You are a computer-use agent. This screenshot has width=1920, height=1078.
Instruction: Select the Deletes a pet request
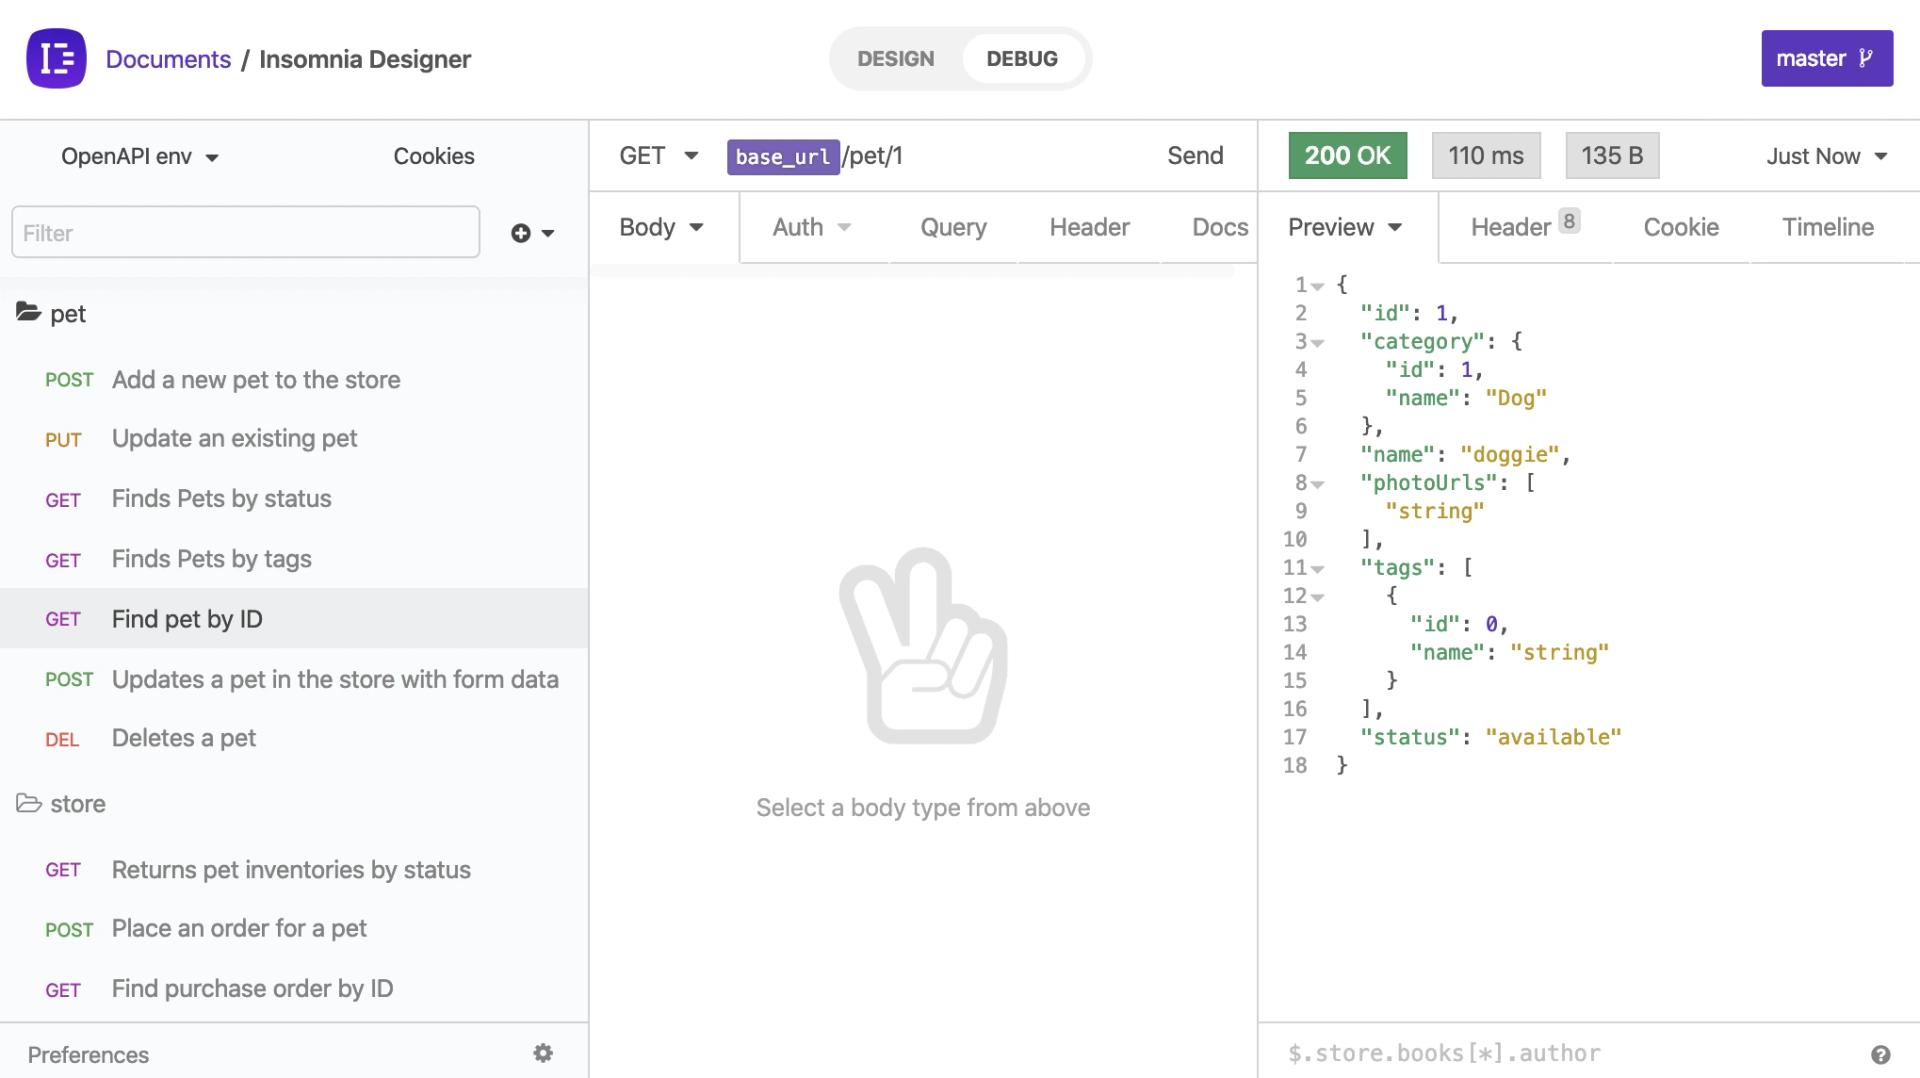pyautogui.click(x=184, y=738)
